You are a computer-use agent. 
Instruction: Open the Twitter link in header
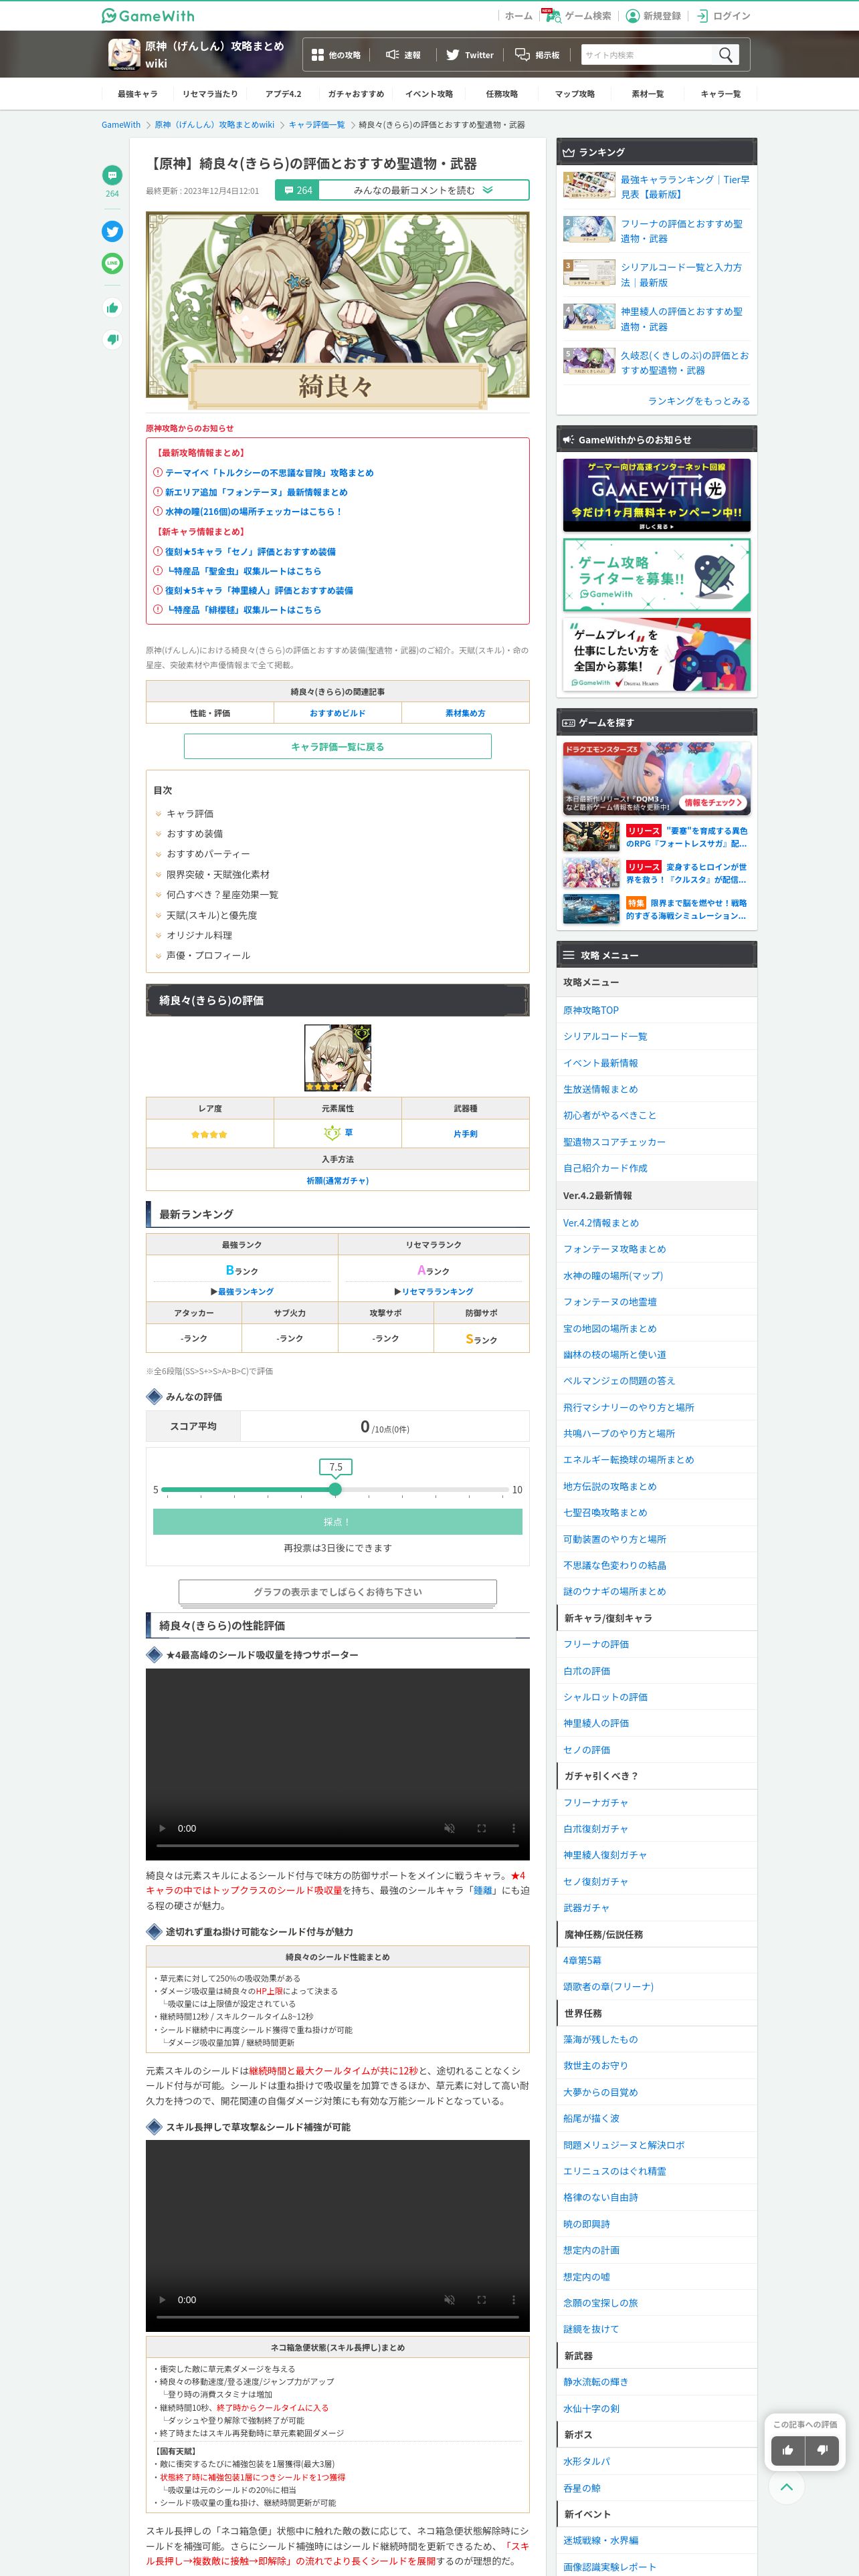click(x=470, y=55)
